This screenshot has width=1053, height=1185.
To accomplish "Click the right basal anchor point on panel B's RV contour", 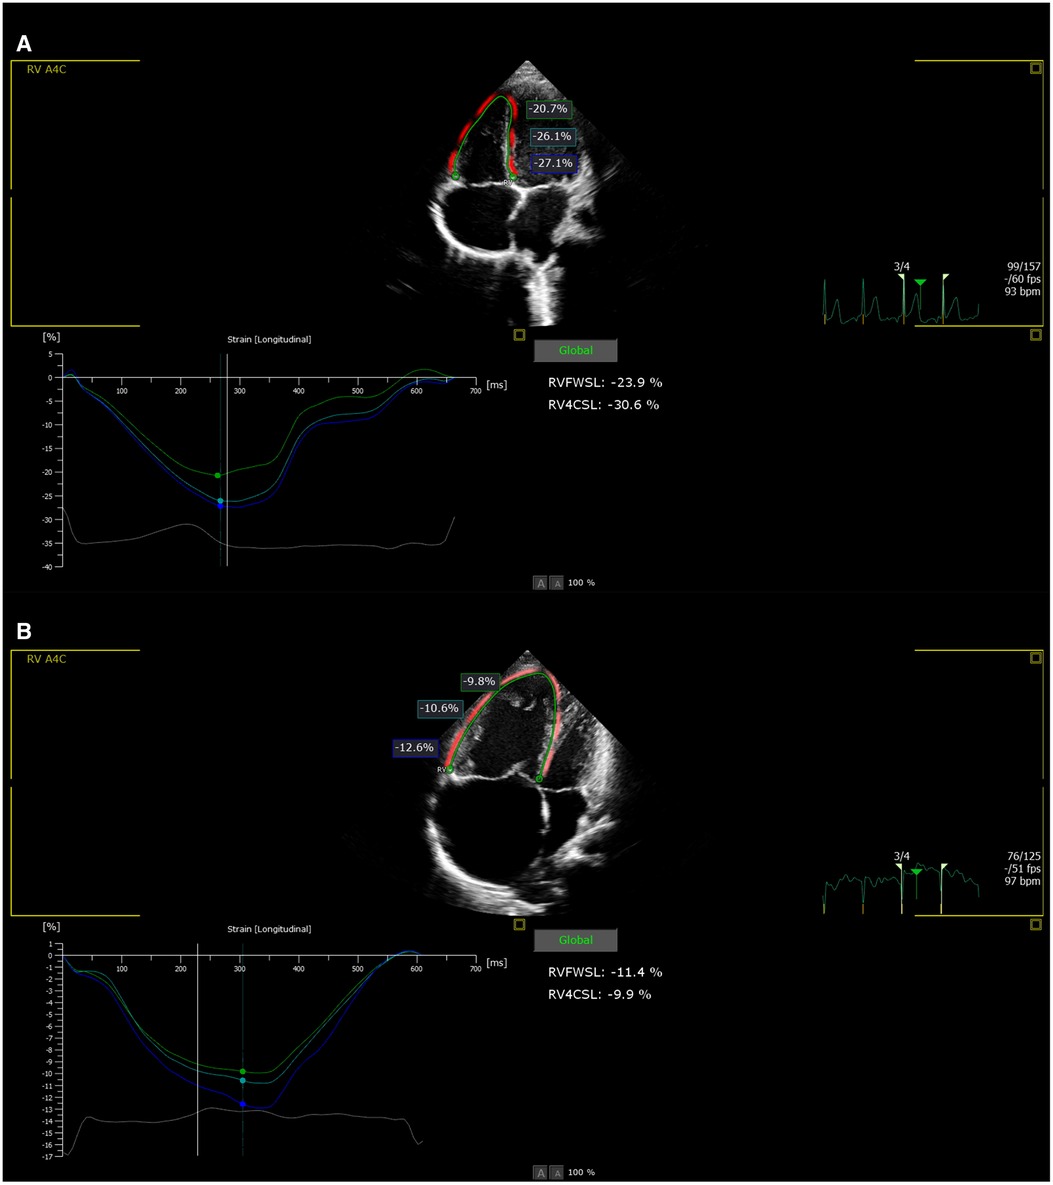I will 539,778.
